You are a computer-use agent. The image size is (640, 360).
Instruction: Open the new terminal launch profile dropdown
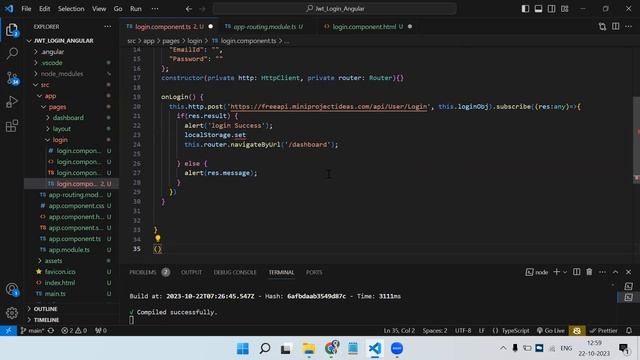click(565, 272)
